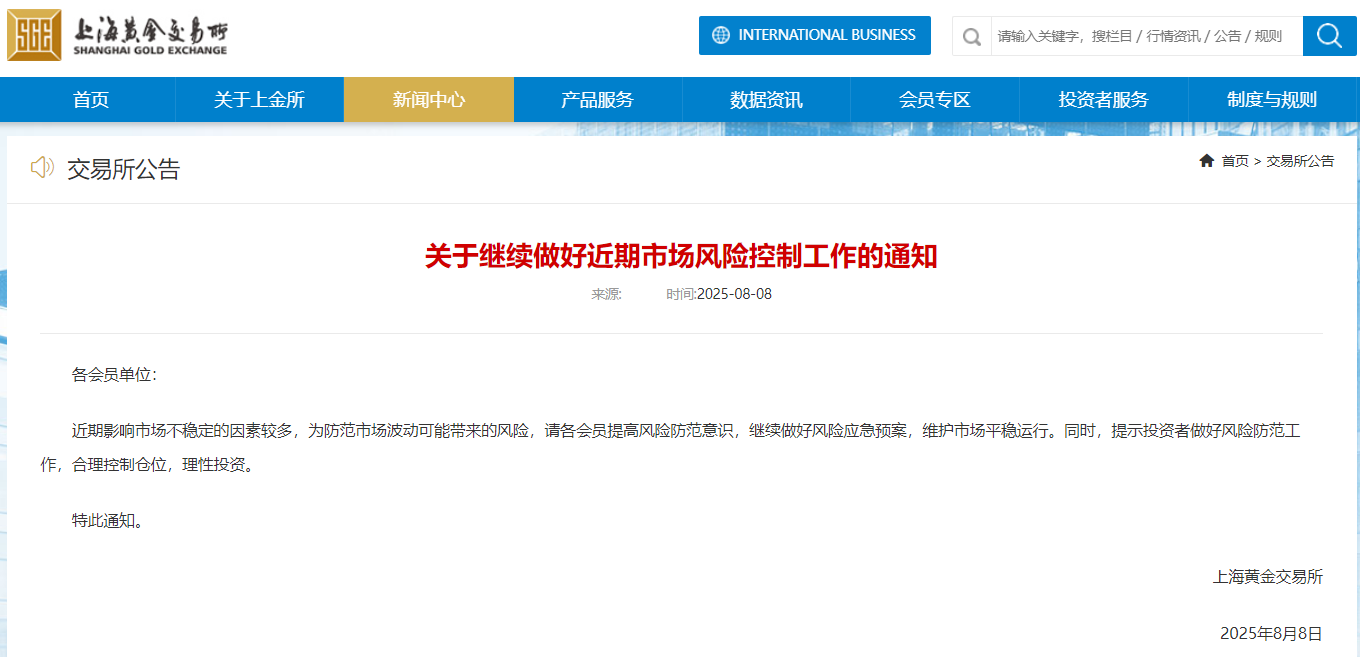Follow the 交易所公告 breadcrumb link

tap(1300, 161)
